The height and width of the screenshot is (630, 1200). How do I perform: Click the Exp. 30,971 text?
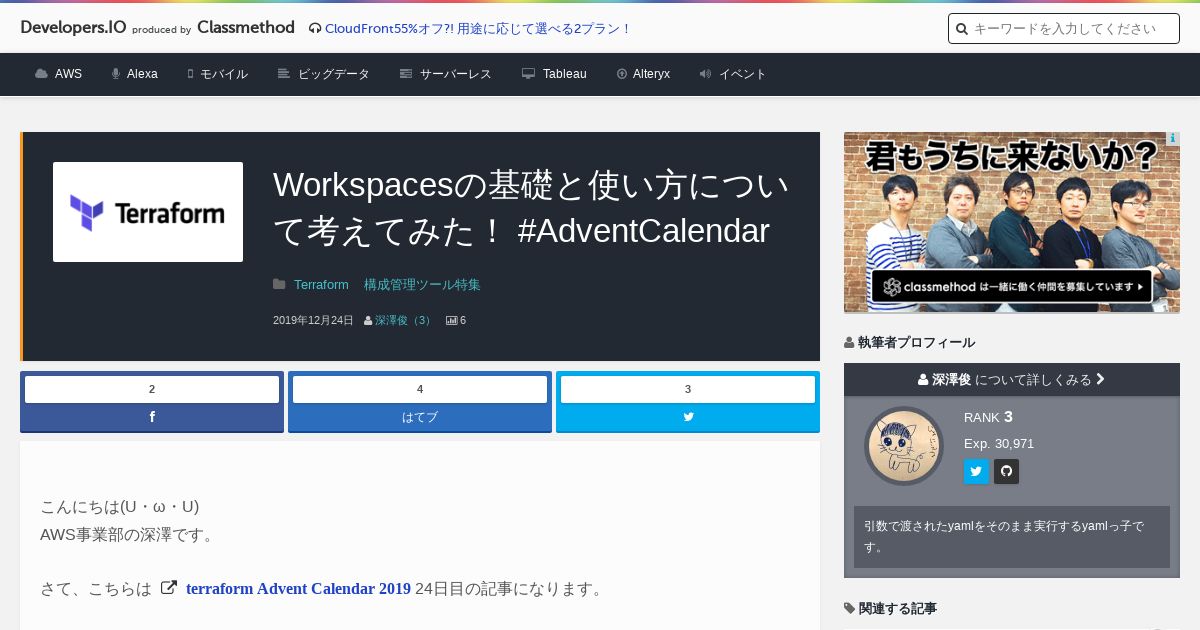click(999, 443)
